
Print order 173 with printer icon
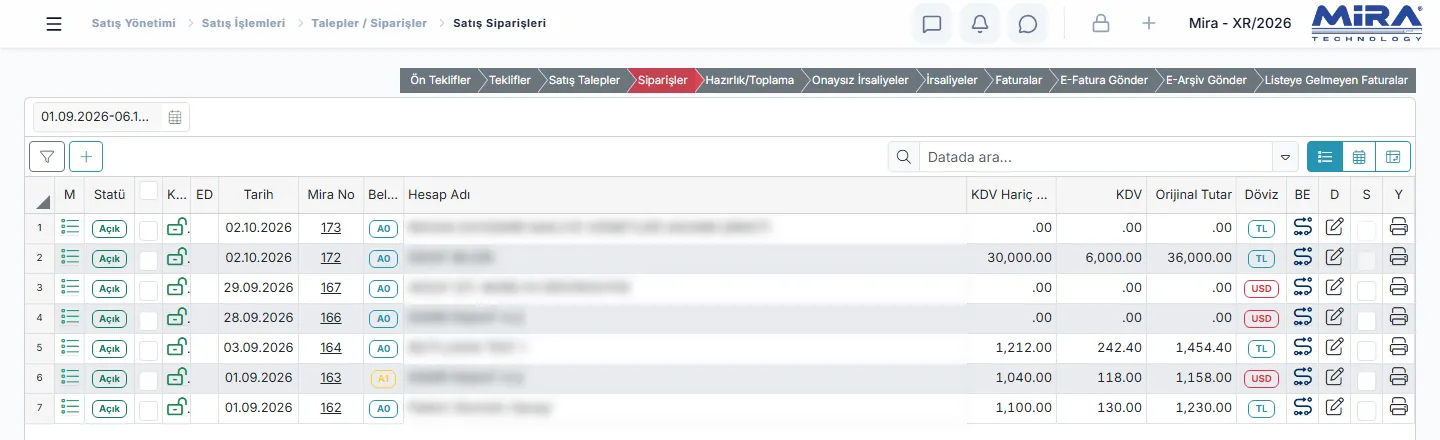[x=1399, y=227]
